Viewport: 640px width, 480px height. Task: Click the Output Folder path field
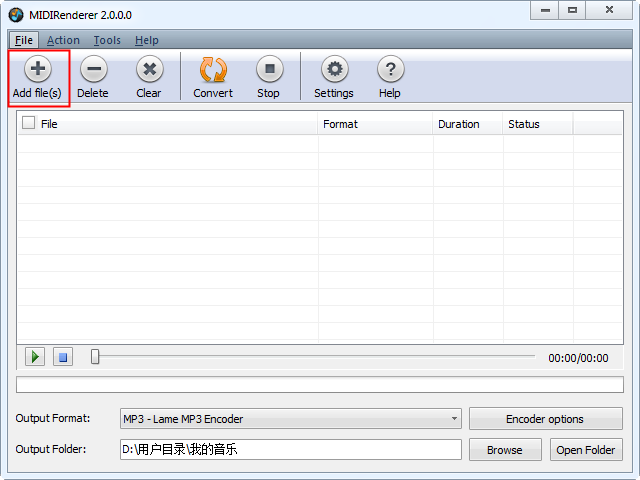(290, 450)
